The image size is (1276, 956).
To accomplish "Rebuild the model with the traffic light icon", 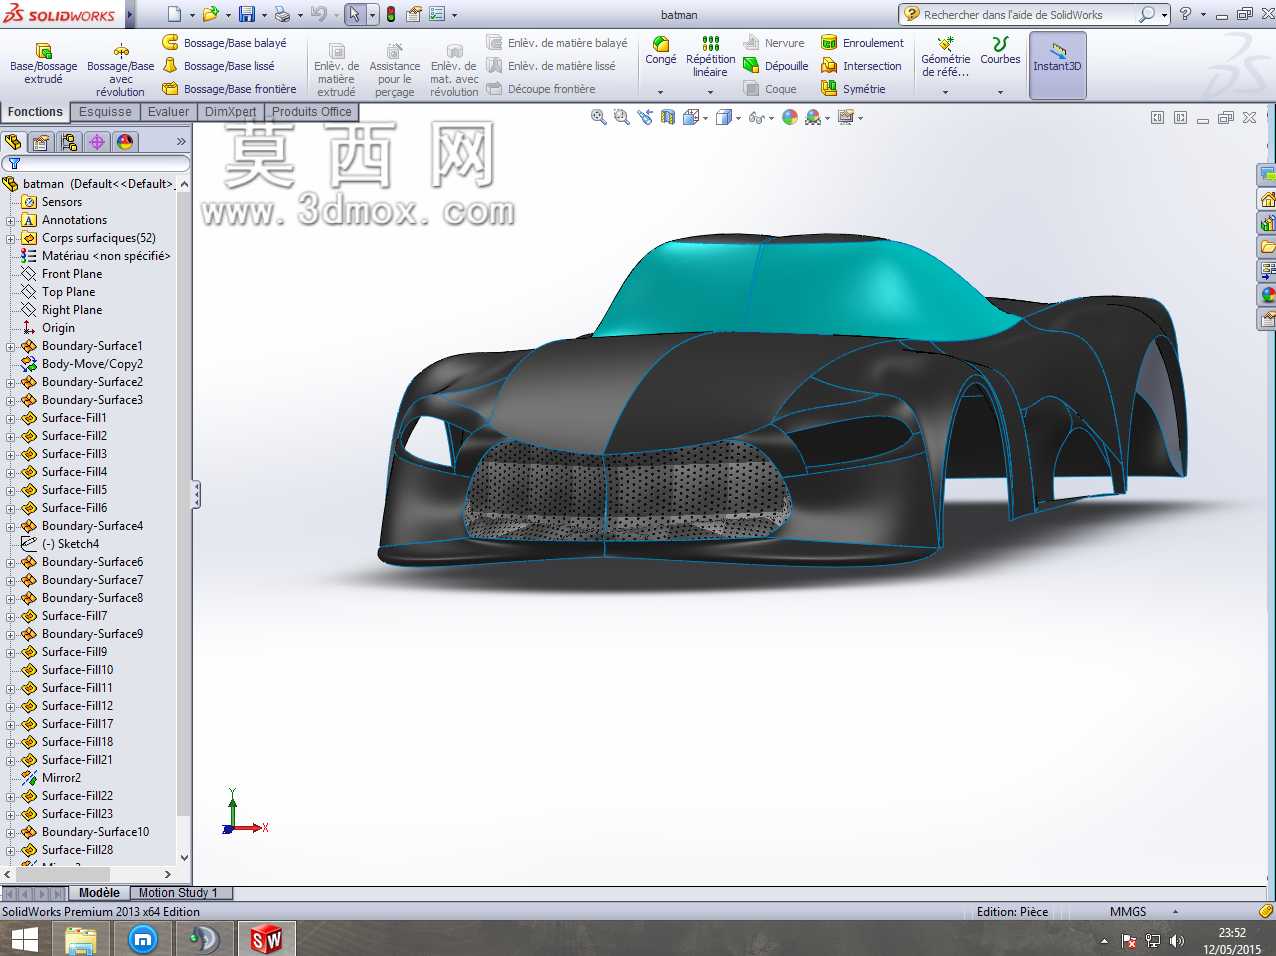I will (x=390, y=14).
